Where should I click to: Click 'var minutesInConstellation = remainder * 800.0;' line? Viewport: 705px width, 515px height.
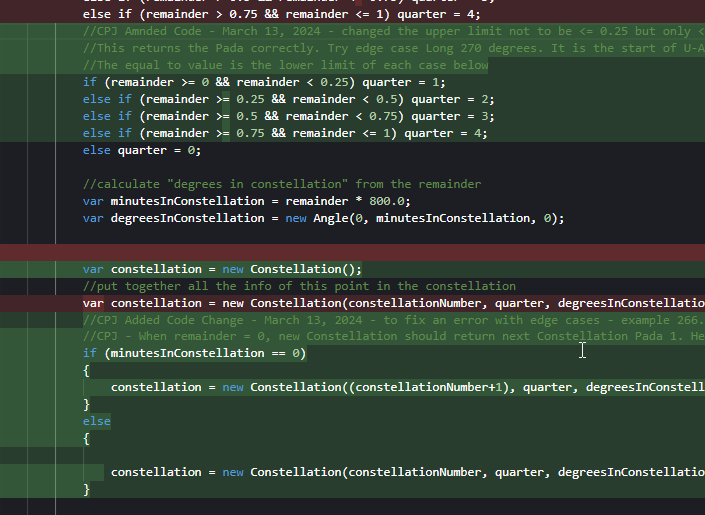coord(246,201)
